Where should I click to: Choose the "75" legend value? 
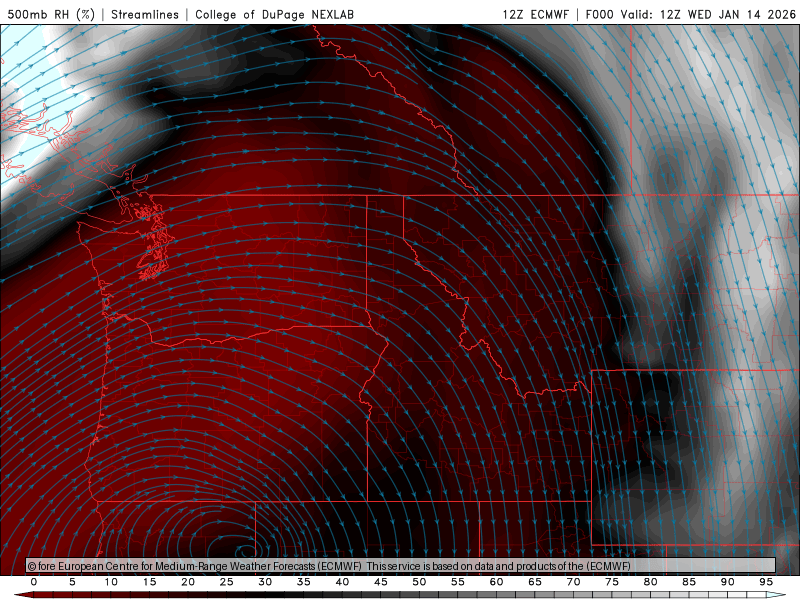pos(612,582)
